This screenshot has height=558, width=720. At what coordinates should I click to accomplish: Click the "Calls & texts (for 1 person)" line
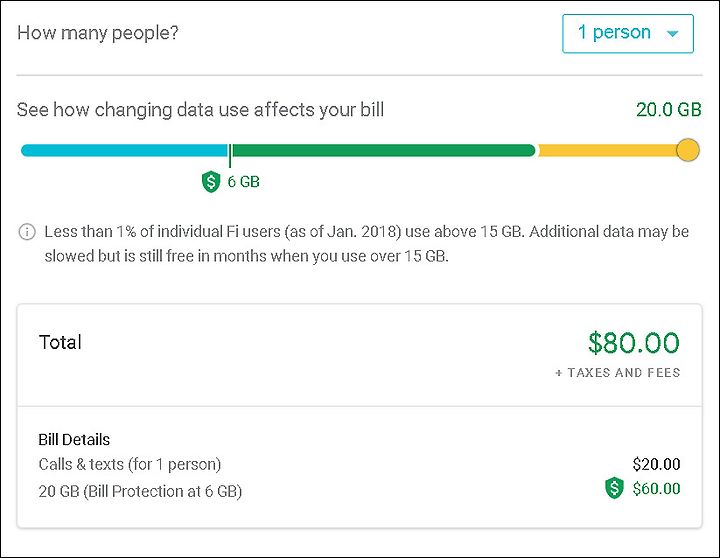tap(130, 464)
